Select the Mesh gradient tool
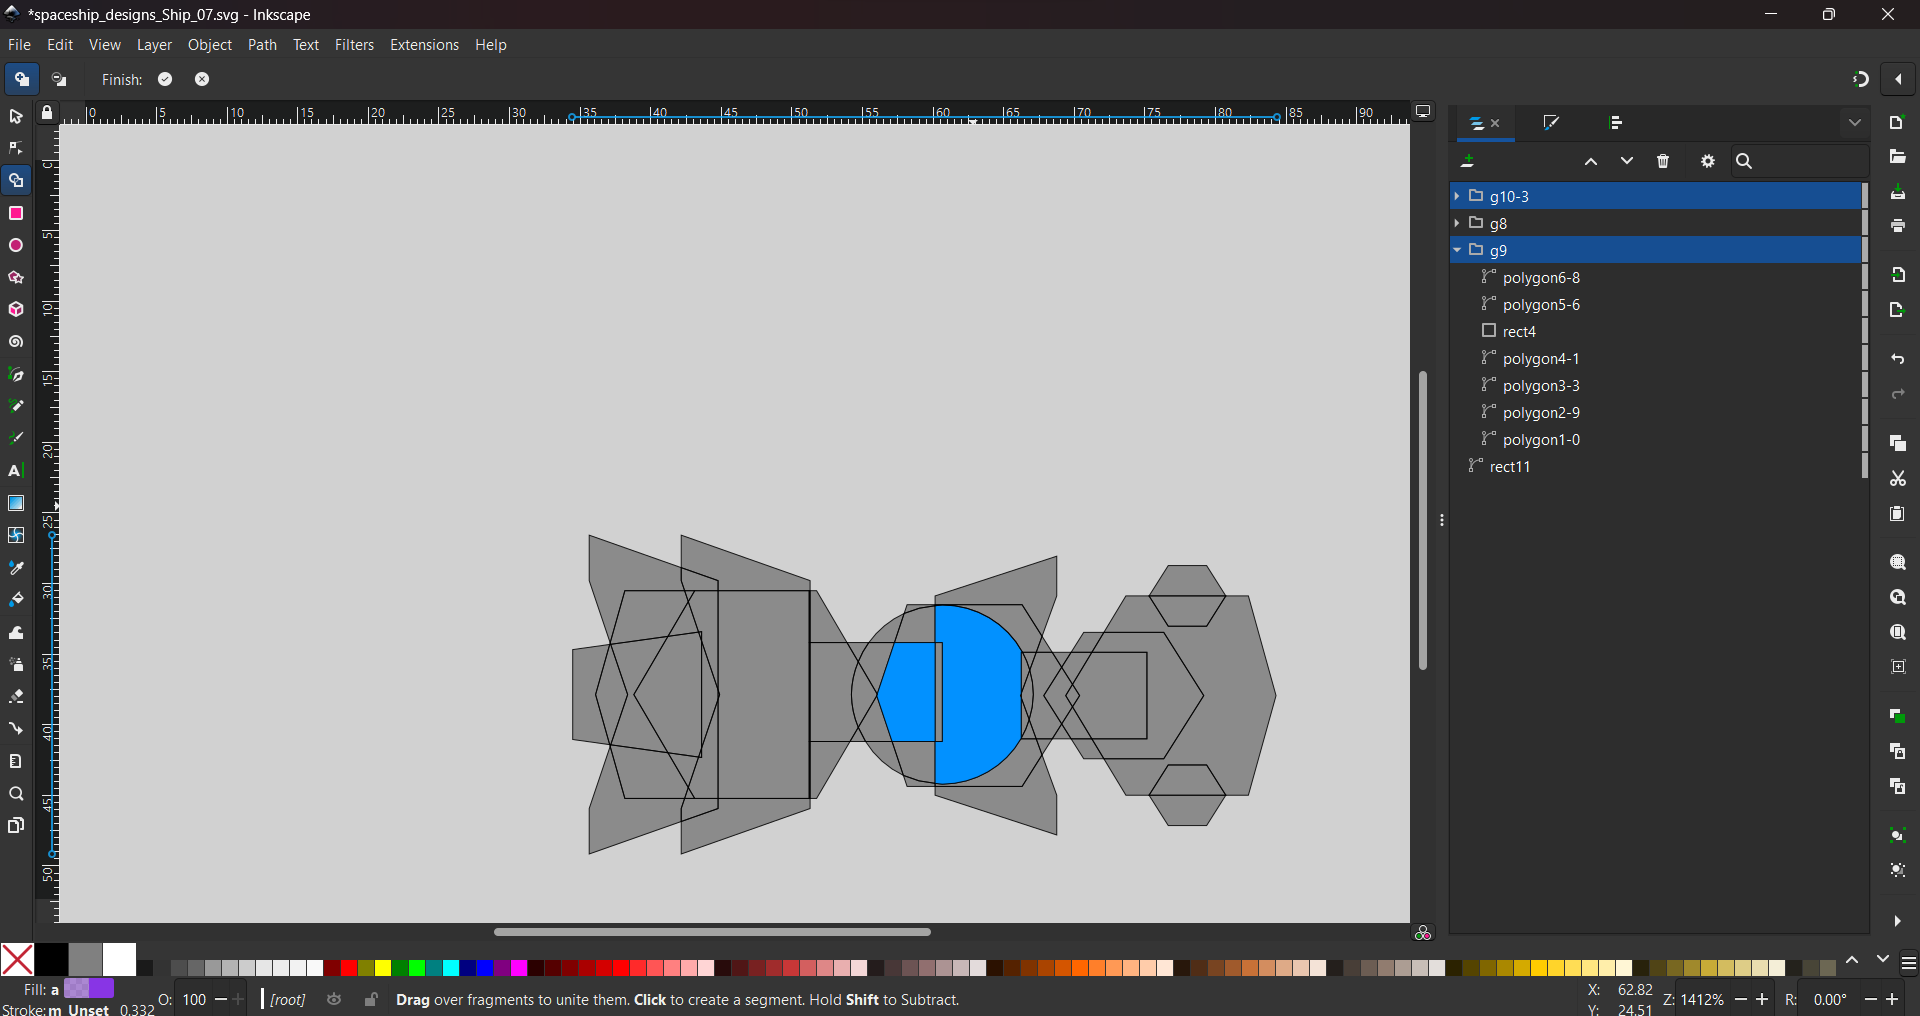 click(16, 536)
